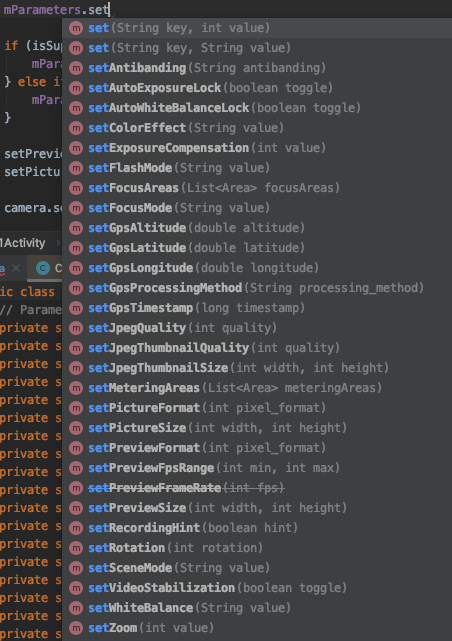Screen dimensions: 452x641
Task: Choose setJpegQuality(int quality) entry
Action: (x=257, y=328)
